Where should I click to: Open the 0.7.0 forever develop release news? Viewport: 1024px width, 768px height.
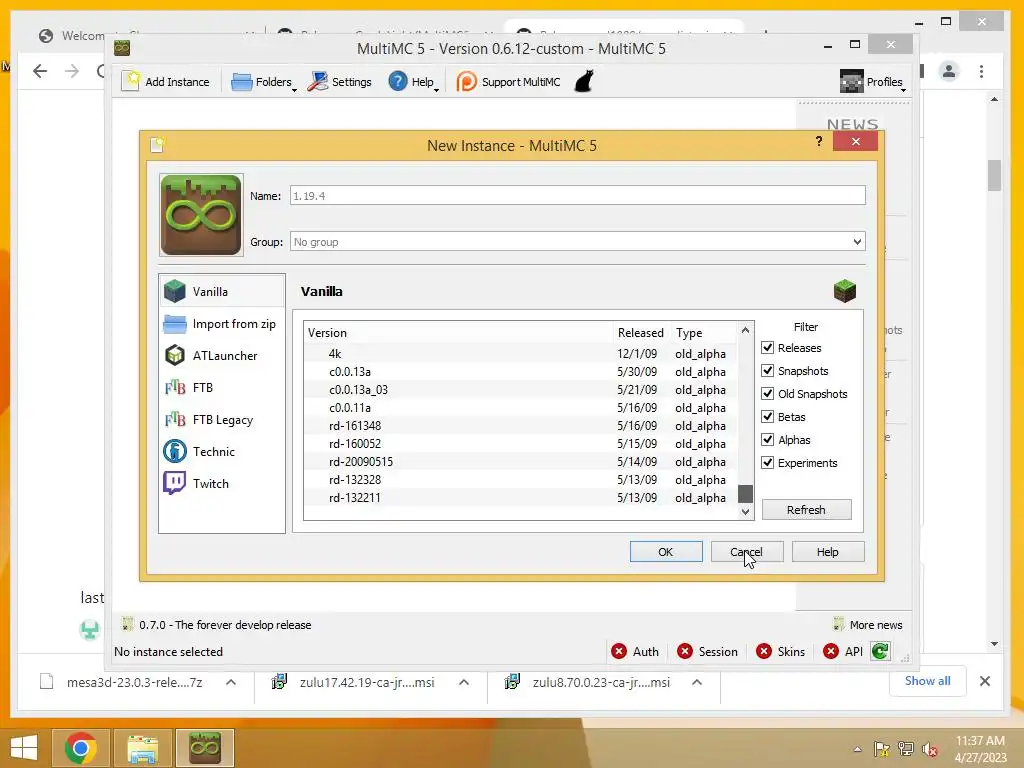[x=217, y=625]
